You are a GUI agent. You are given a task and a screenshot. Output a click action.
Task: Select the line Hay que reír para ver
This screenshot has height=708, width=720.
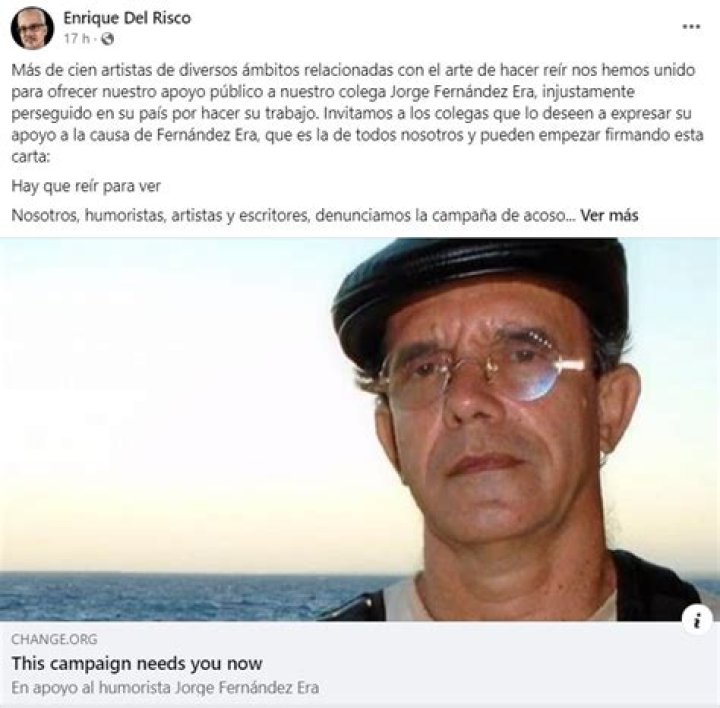point(86,186)
